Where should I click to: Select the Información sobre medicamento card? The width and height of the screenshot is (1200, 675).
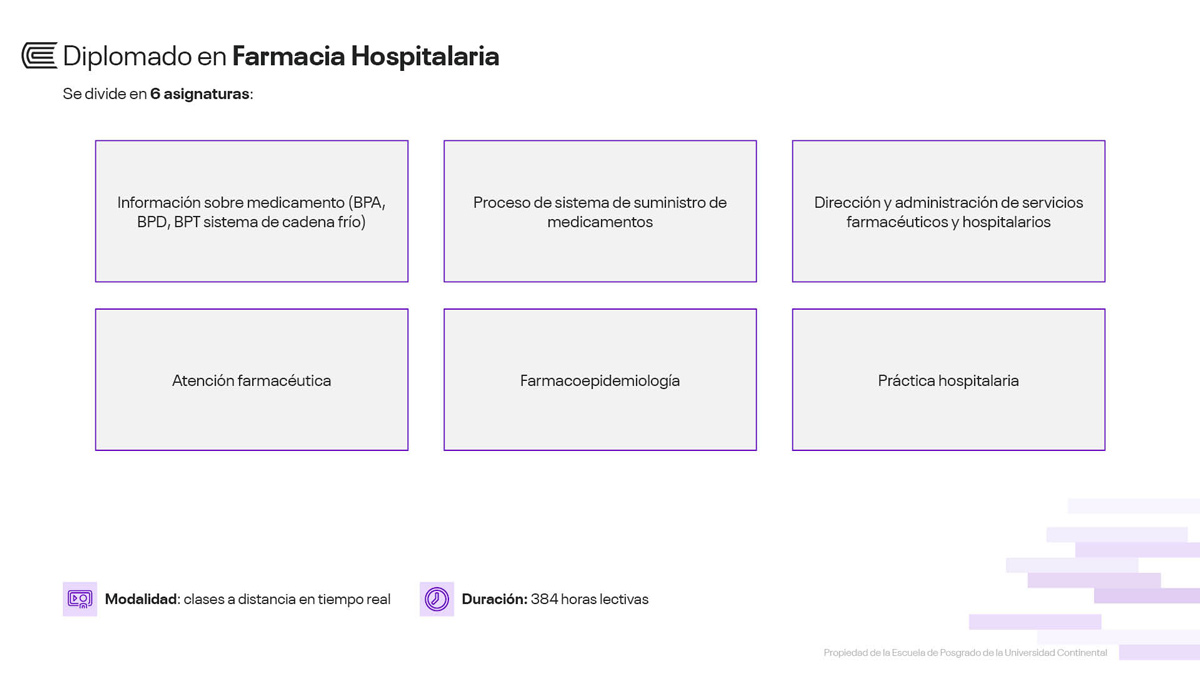(252, 211)
